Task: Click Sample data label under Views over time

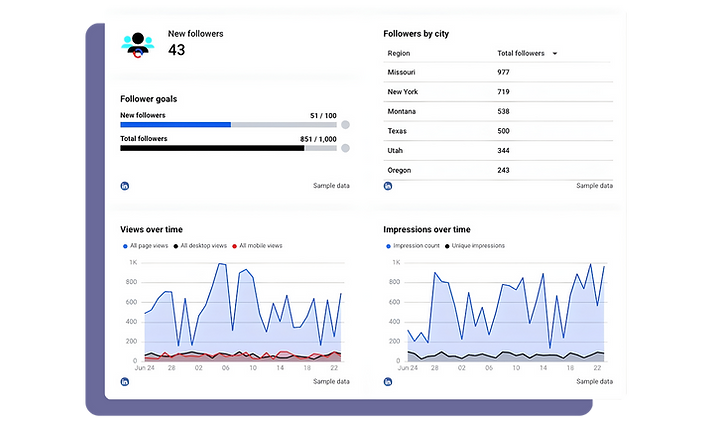Action: [331, 381]
